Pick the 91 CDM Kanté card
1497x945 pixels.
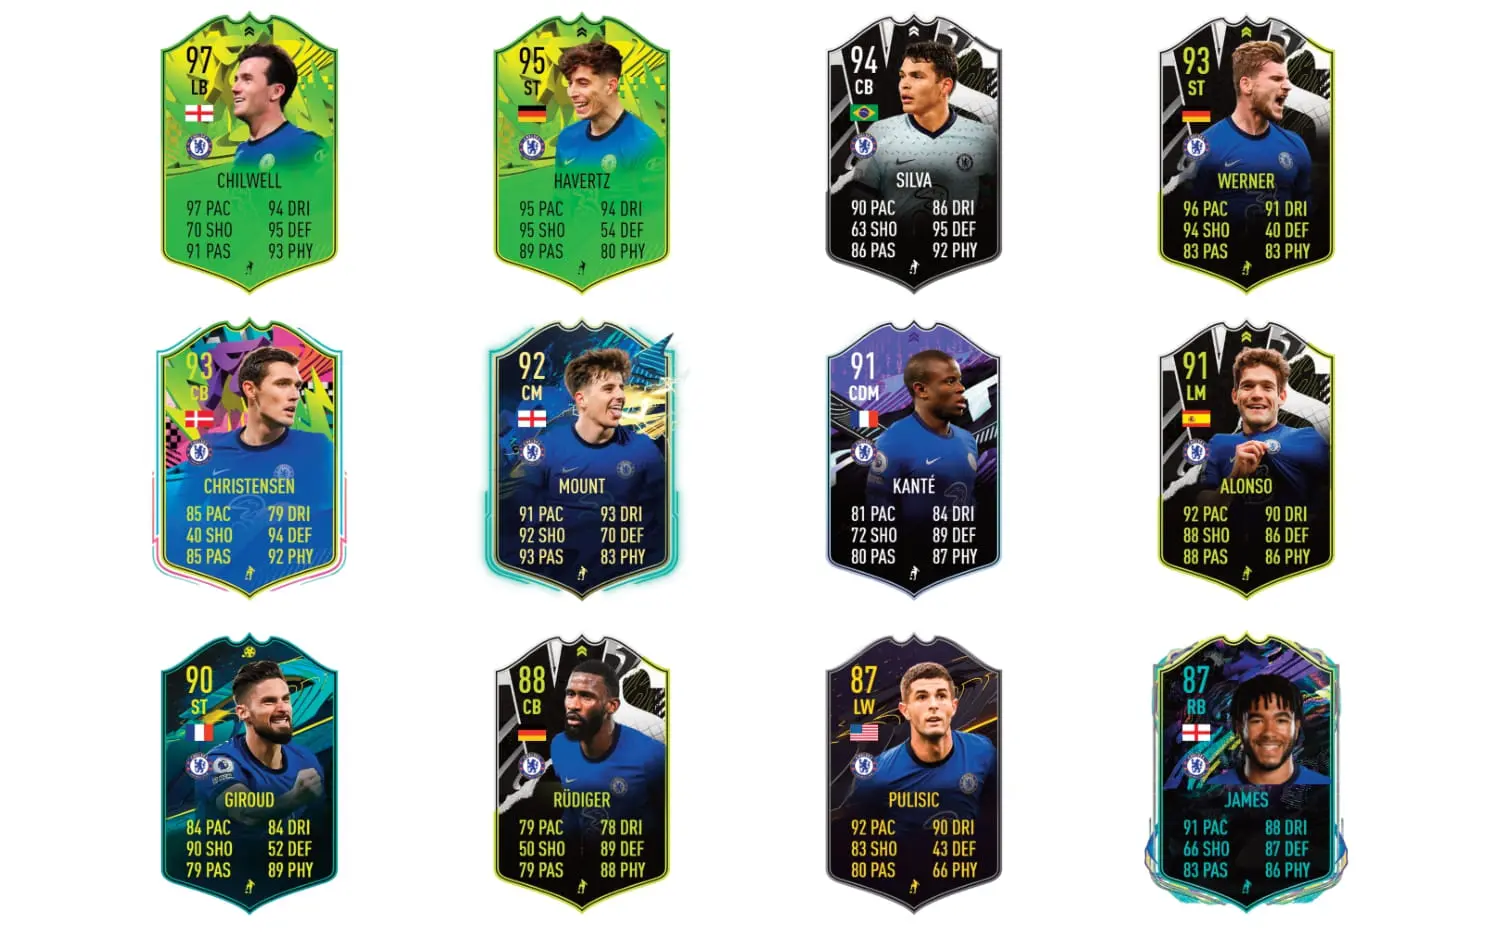[914, 459]
